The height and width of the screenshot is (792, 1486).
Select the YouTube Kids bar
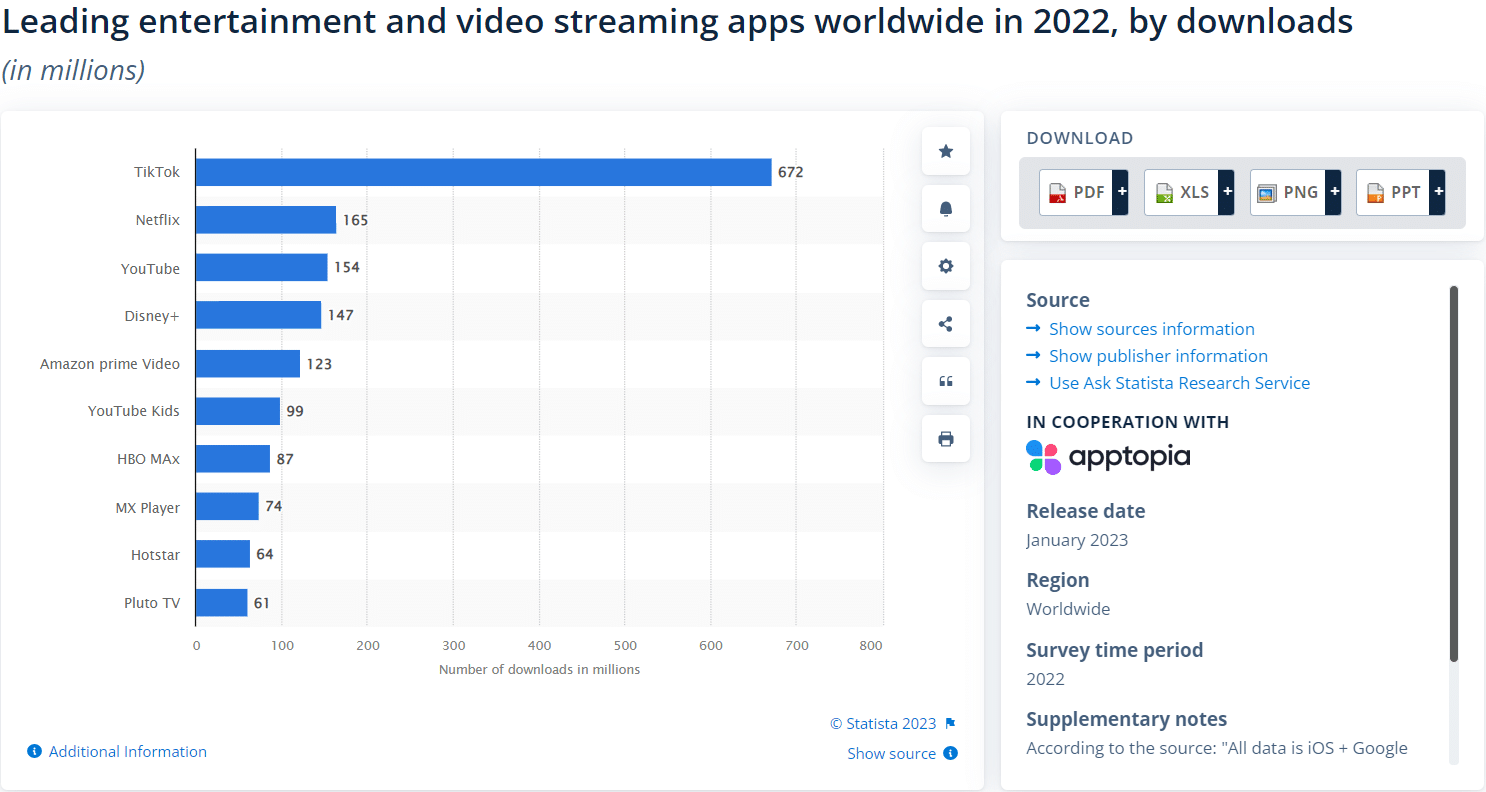click(238, 411)
